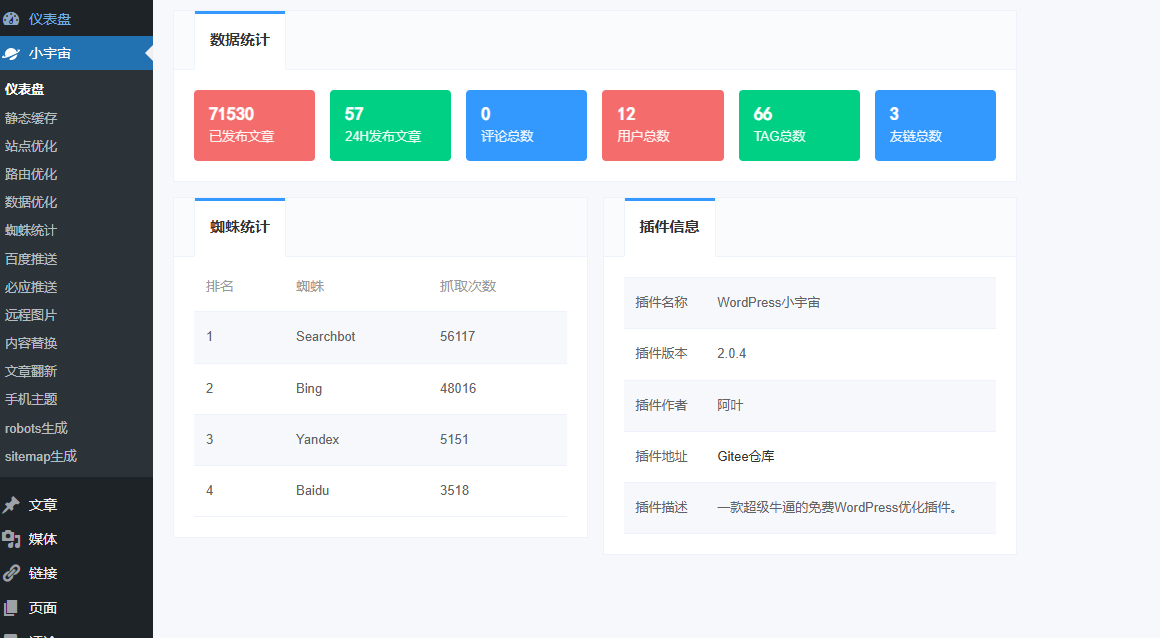The image size is (1160, 638).
Task: Switch to the 插件信息 tab
Action: pyautogui.click(x=668, y=227)
